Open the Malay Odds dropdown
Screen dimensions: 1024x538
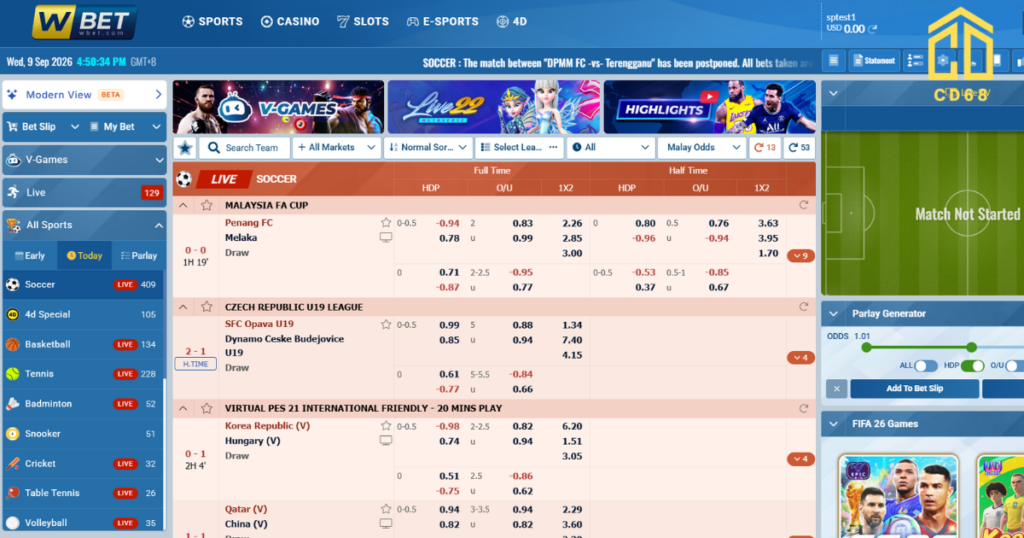702,148
